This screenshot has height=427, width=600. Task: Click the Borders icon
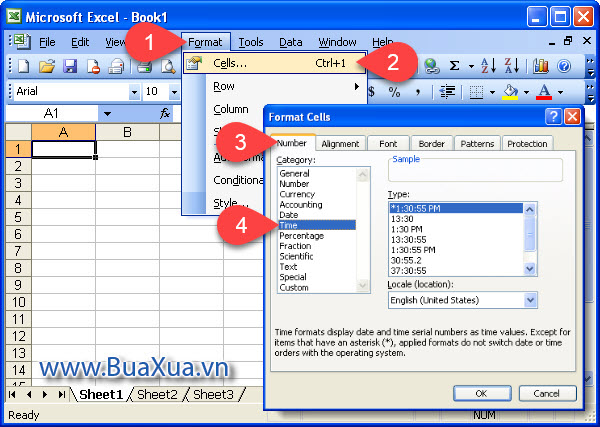(476, 92)
